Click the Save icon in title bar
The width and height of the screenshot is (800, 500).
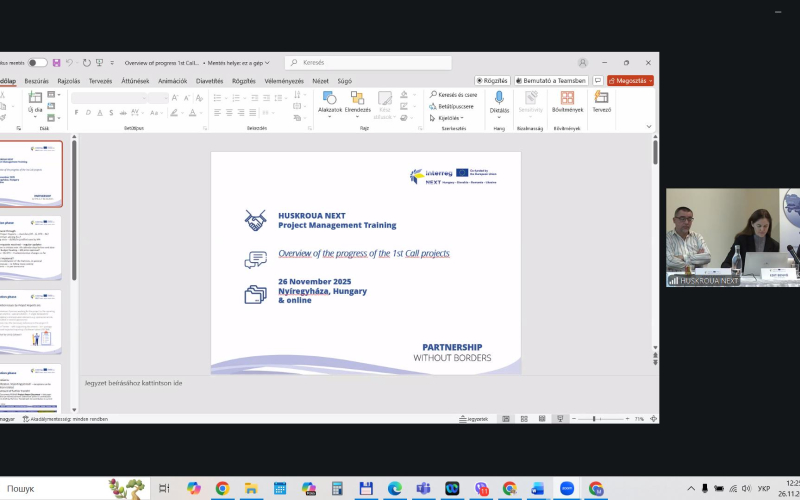tap(56, 62)
